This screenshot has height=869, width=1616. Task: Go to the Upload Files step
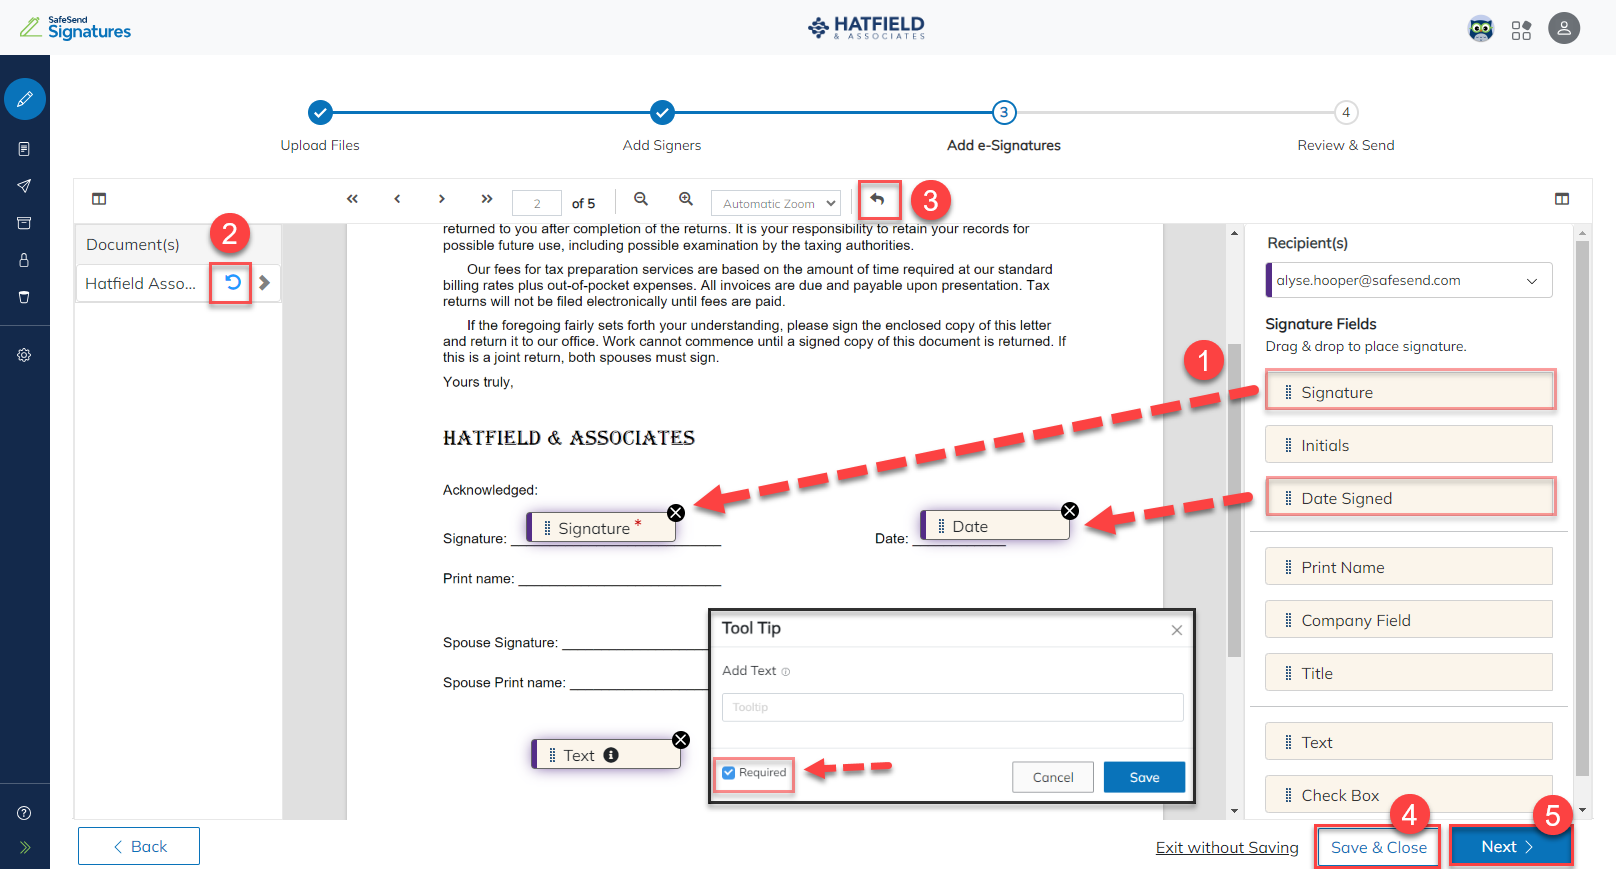coord(320,113)
